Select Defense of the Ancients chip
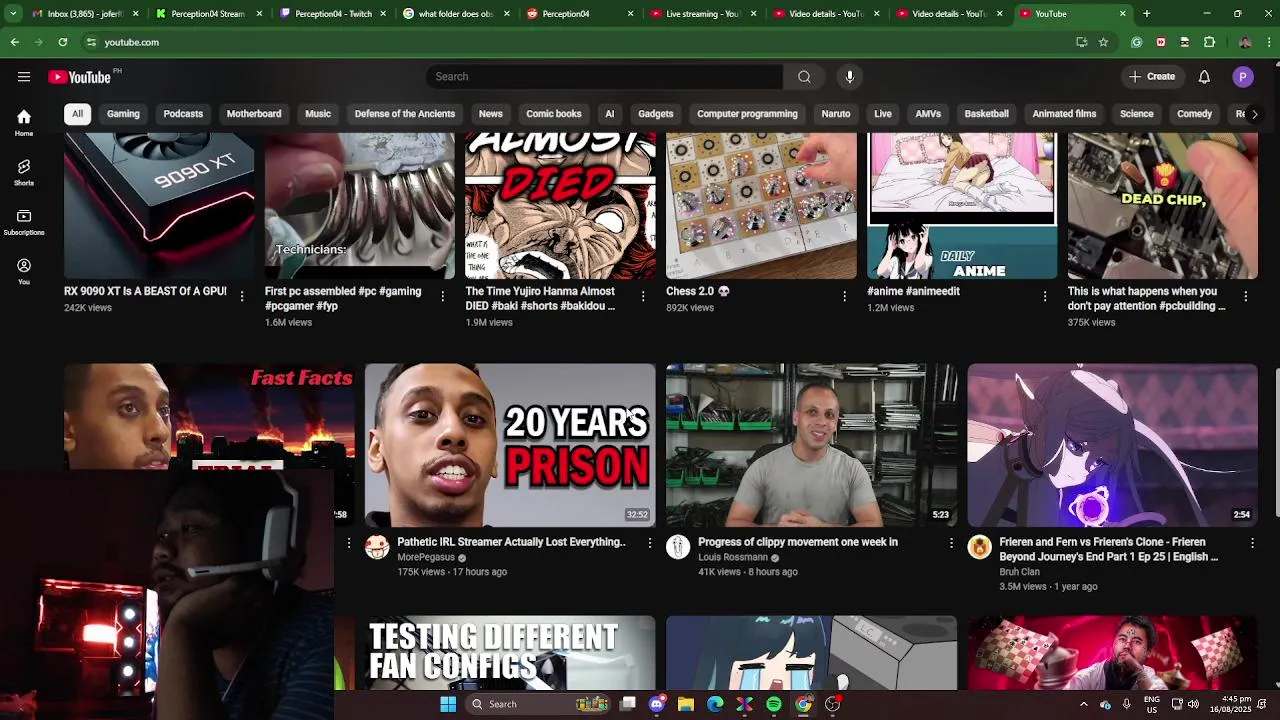This screenshot has height=720, width=1280. coord(405,114)
